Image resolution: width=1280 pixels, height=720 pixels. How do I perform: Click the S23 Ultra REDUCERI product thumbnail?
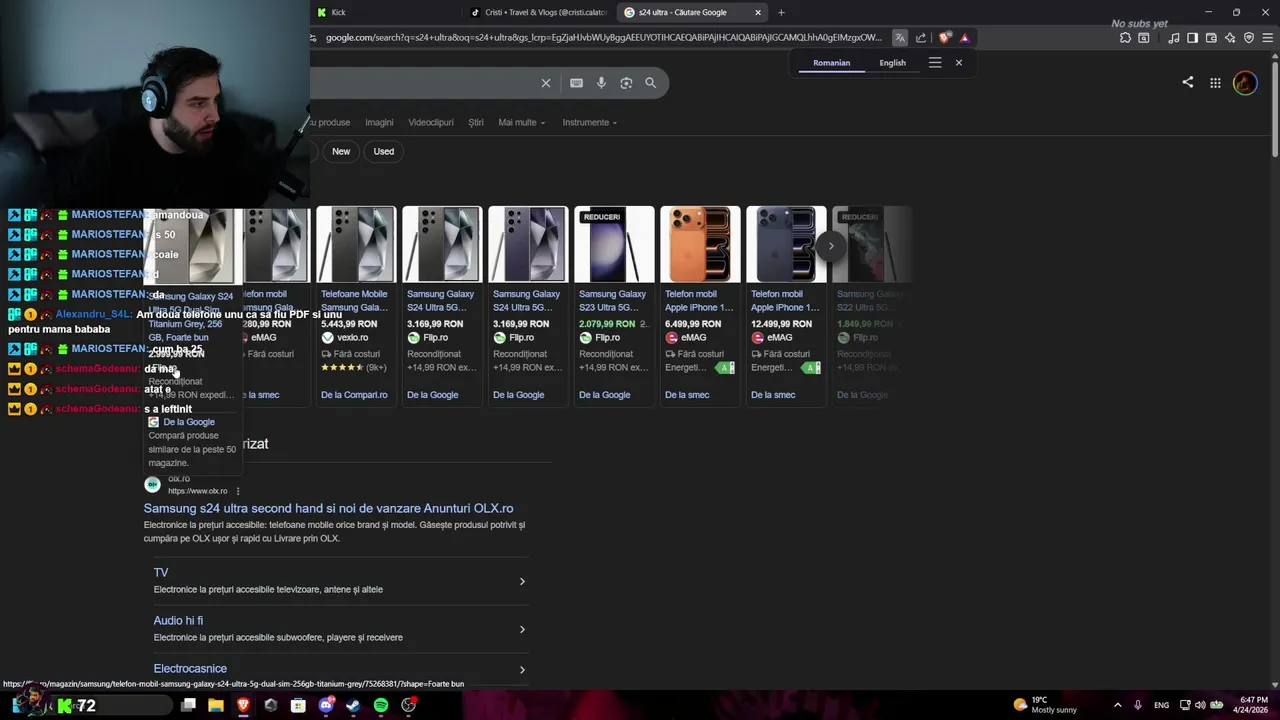[614, 245]
